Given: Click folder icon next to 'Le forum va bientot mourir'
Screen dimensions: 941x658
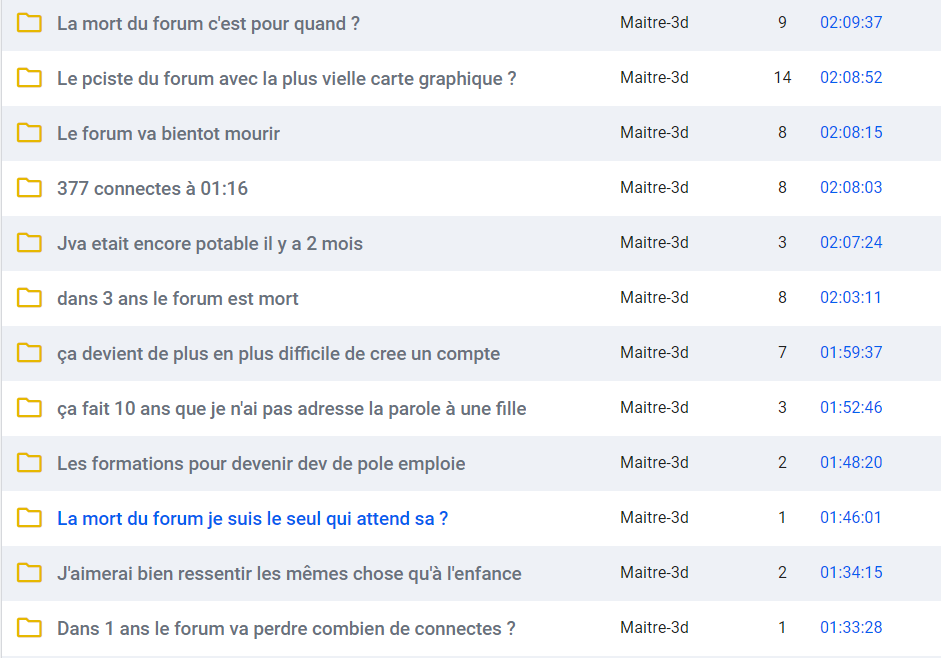Looking at the screenshot, I should [29, 133].
